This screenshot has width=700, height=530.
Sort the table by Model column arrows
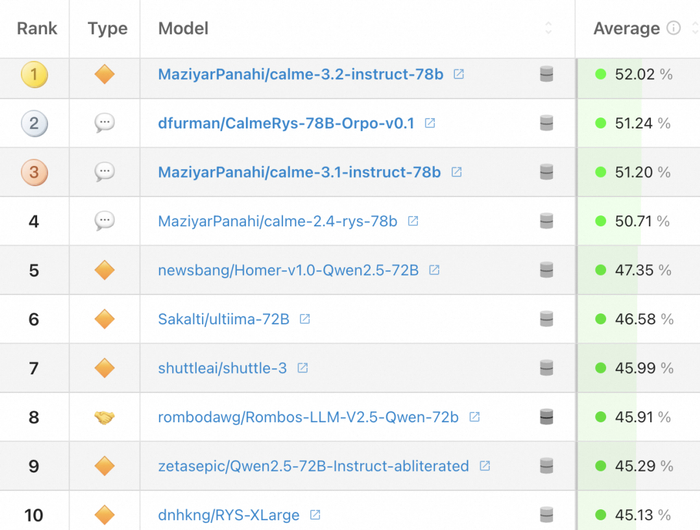[x=548, y=28]
